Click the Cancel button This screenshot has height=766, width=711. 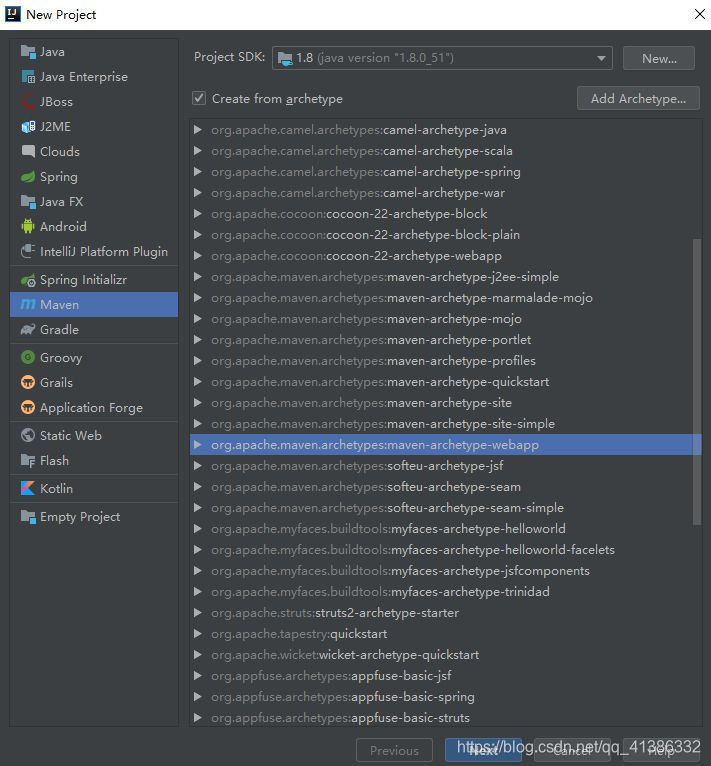click(x=572, y=750)
